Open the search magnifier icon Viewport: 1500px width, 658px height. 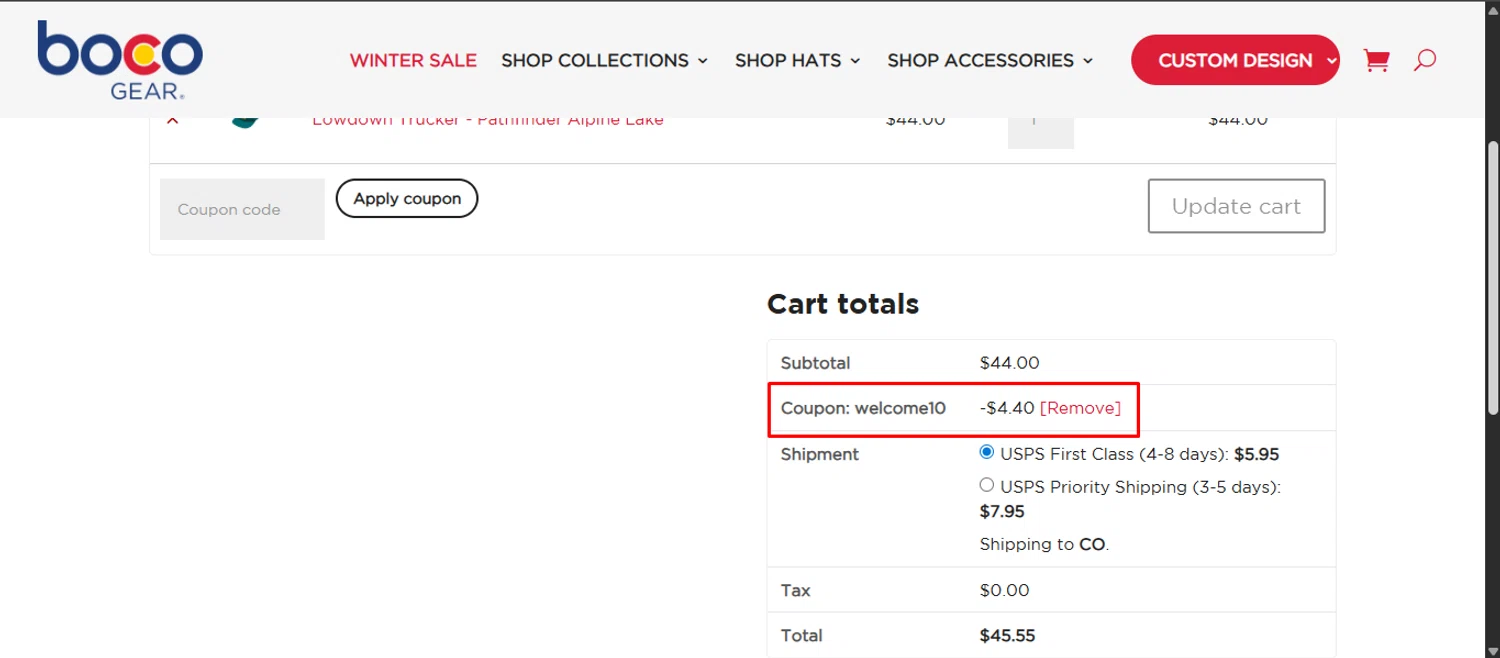1425,60
